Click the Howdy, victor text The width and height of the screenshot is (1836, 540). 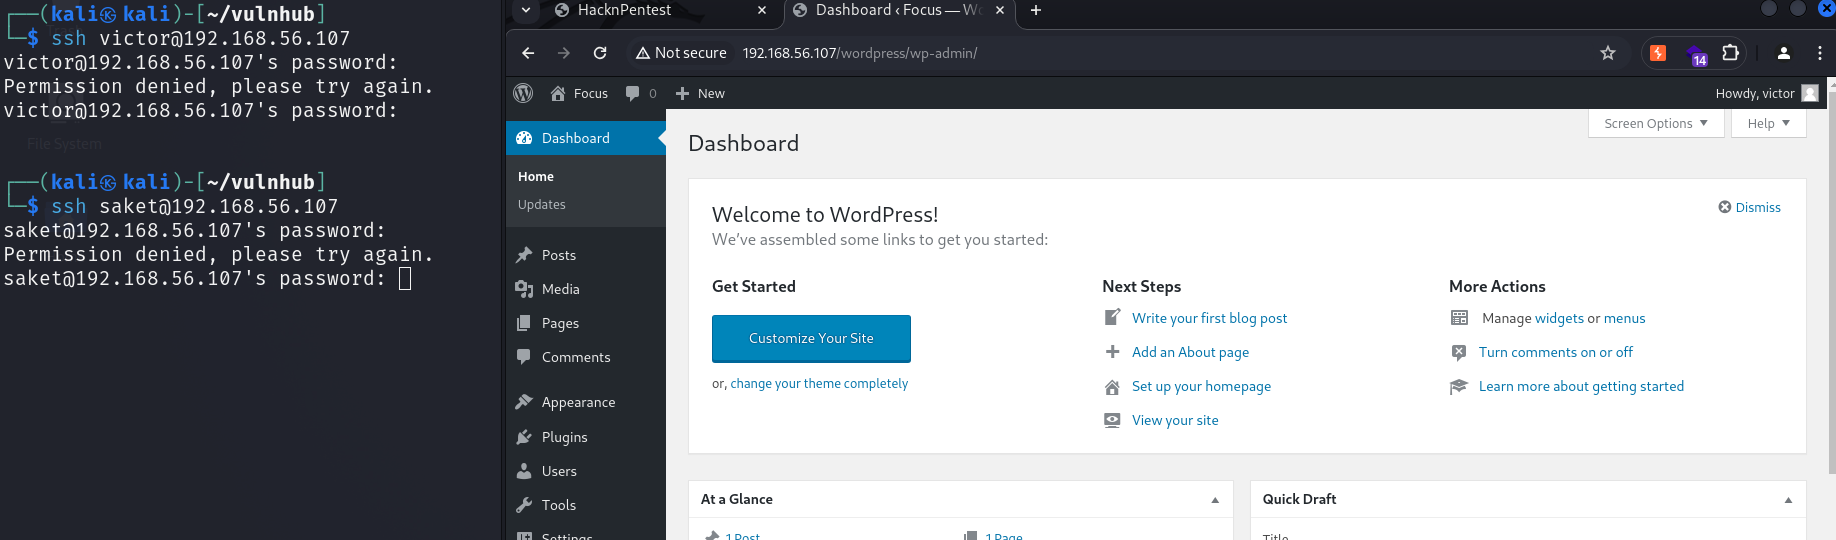[1755, 93]
